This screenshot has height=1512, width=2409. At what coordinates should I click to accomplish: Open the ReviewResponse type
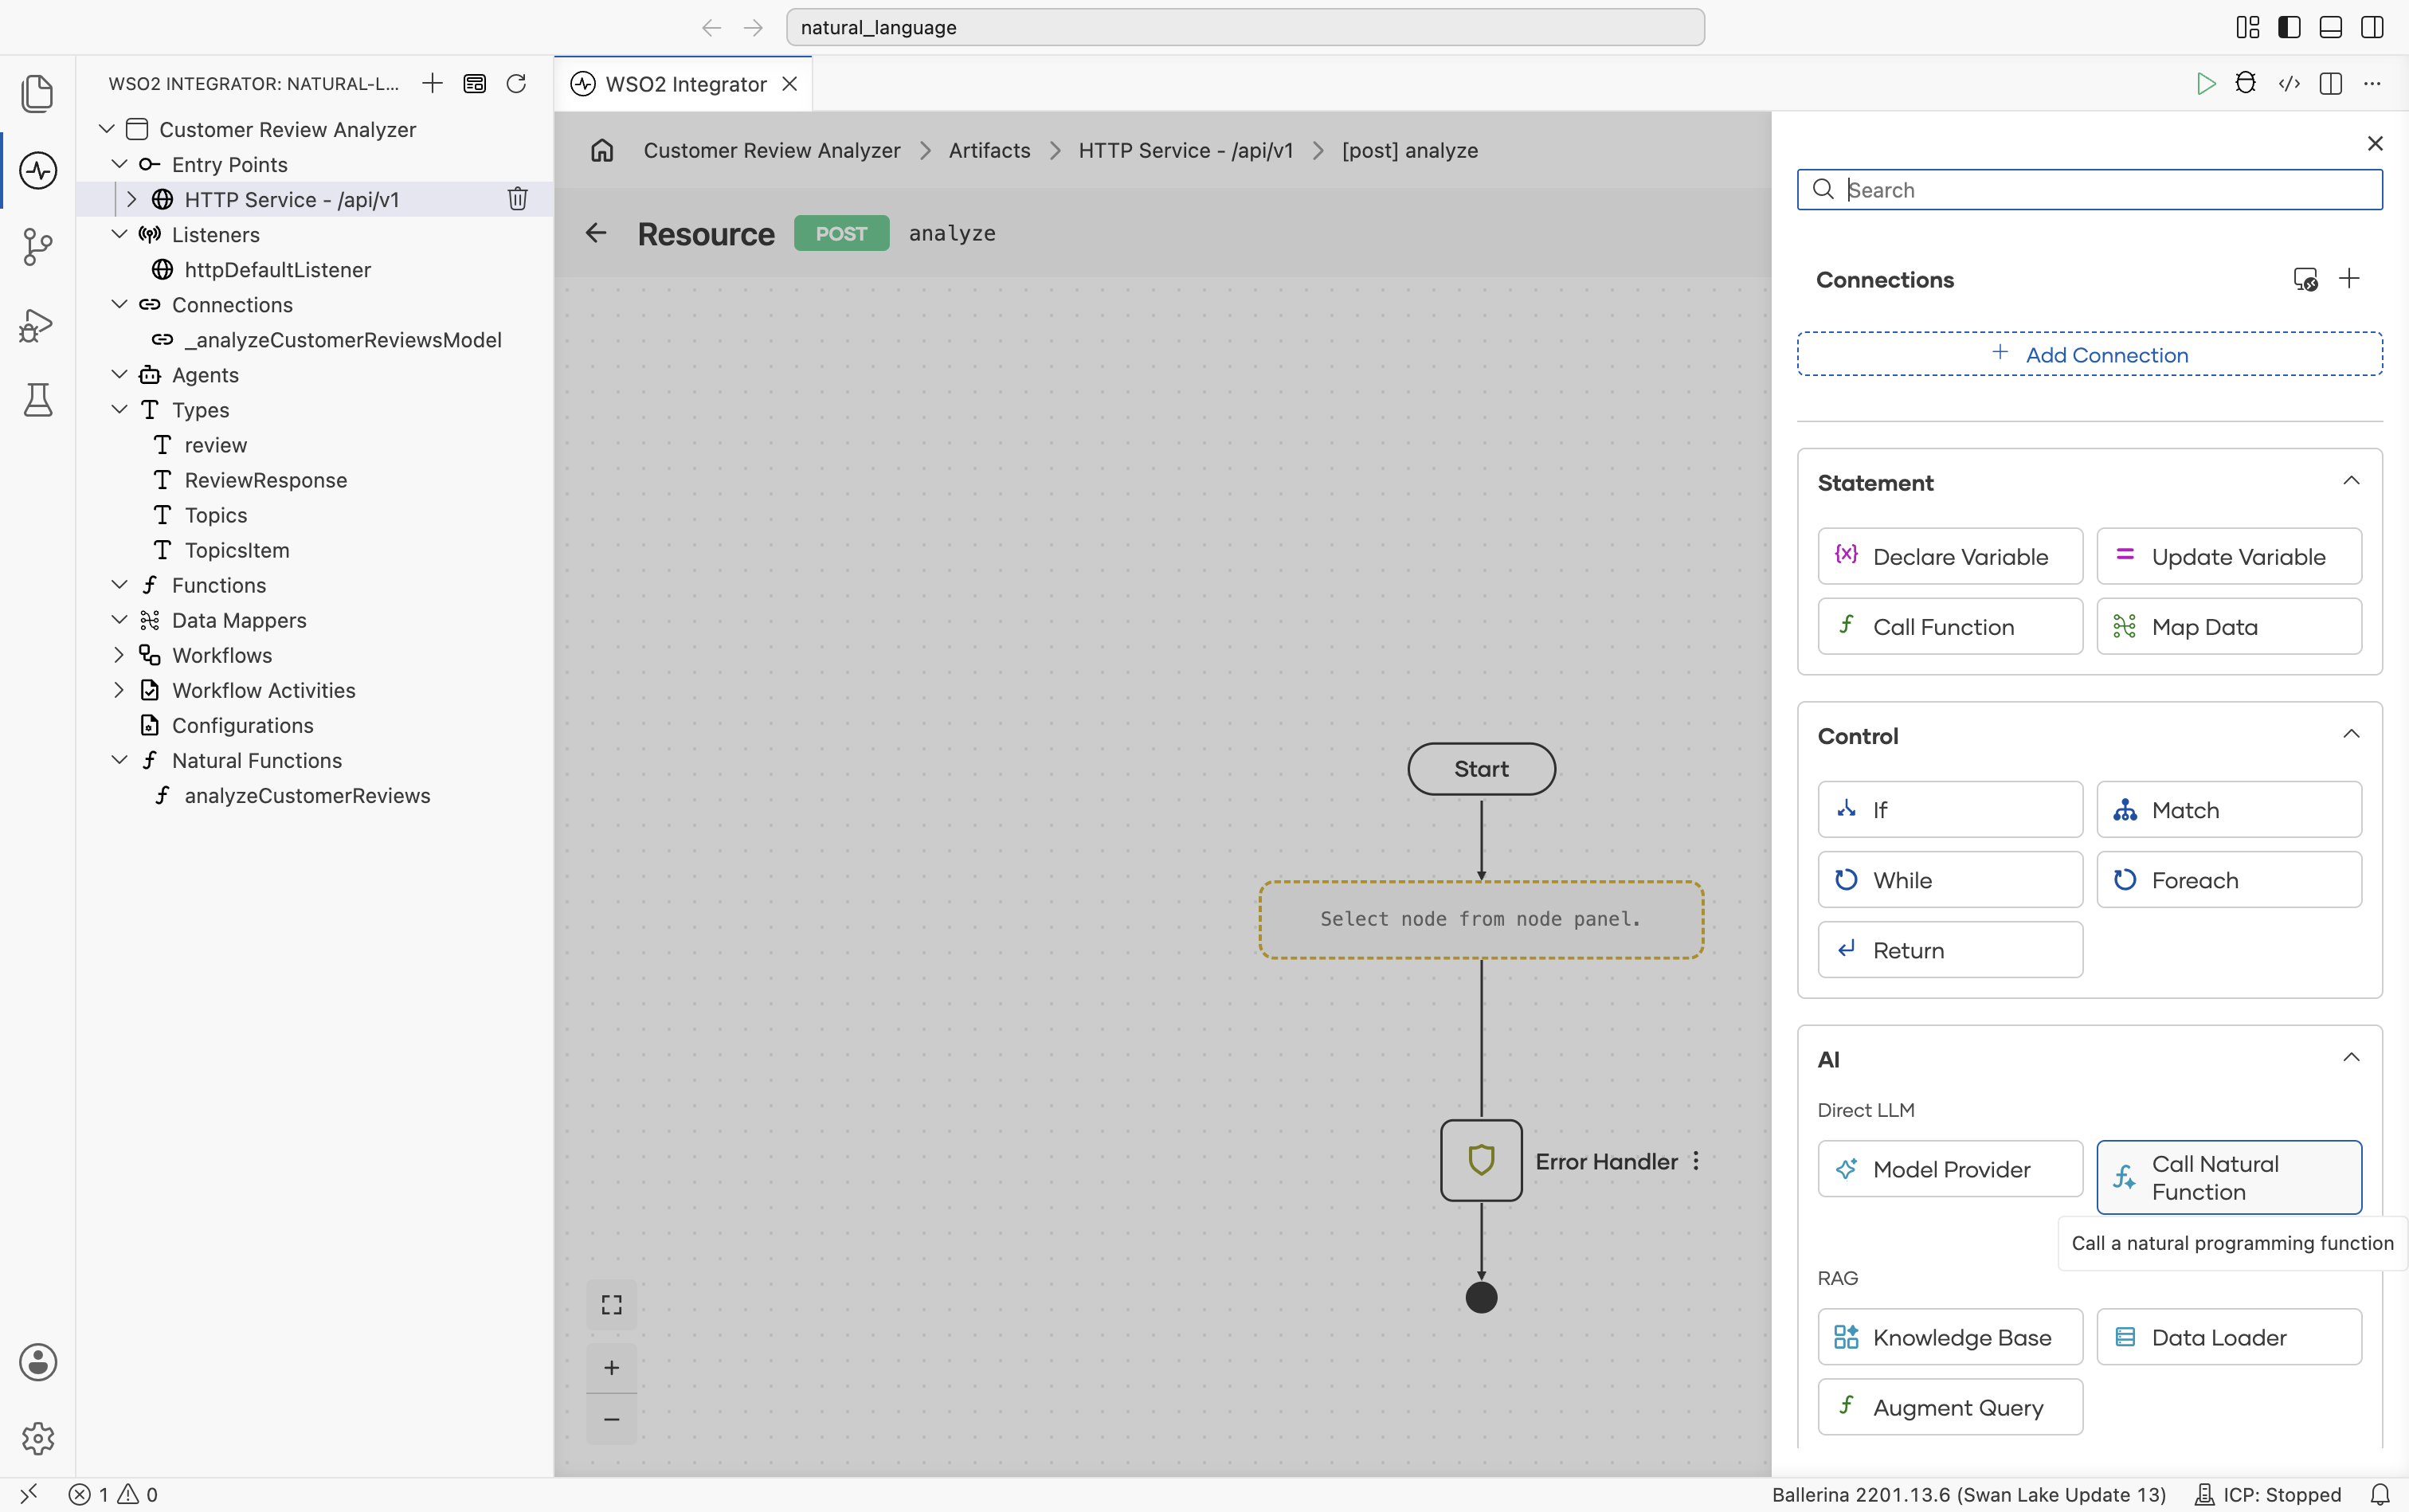click(x=266, y=480)
